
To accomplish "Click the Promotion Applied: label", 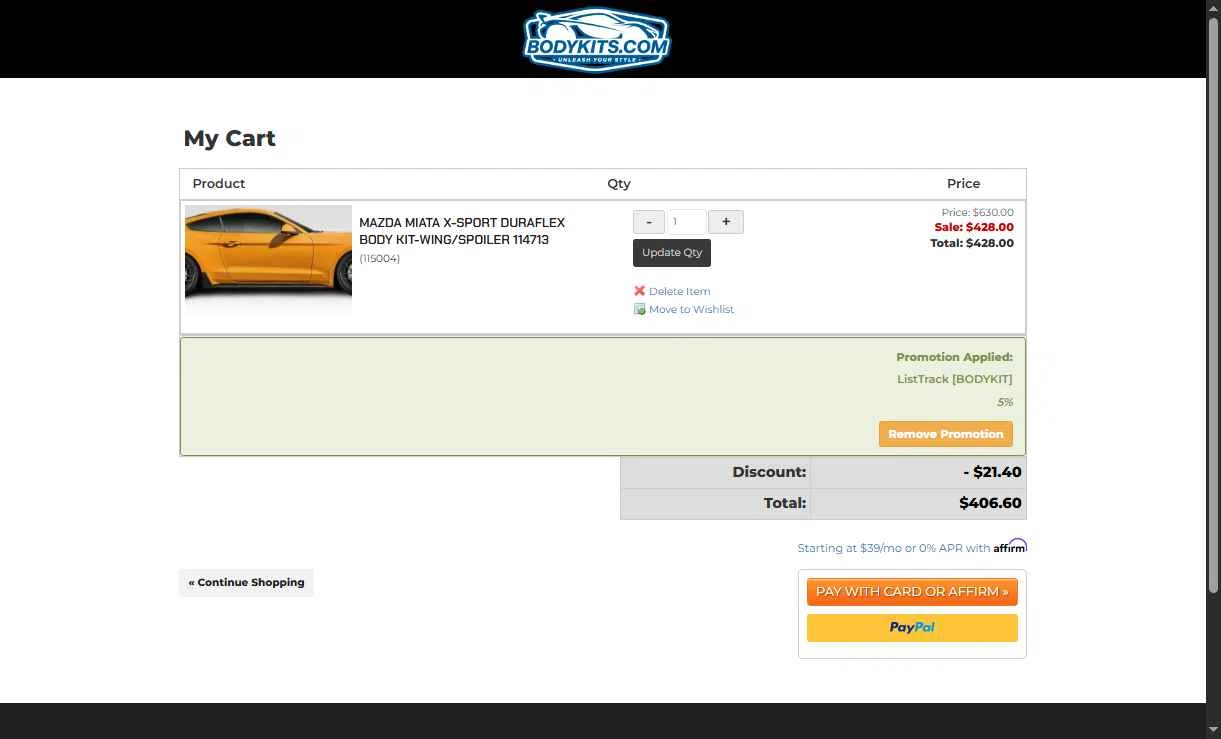I will click(x=954, y=357).
